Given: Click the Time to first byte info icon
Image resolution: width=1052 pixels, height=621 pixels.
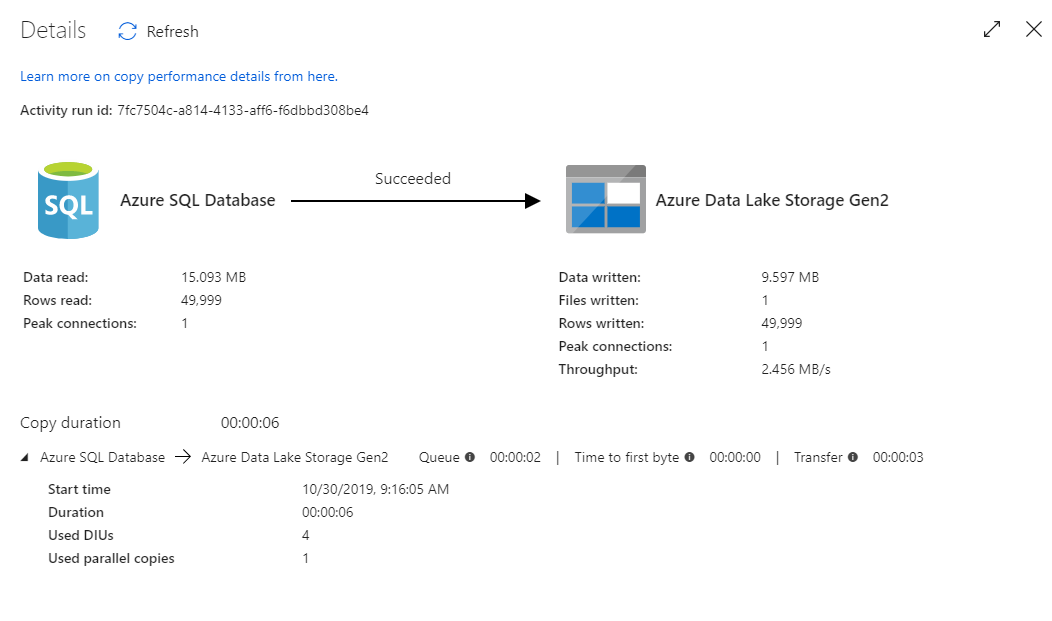Looking at the screenshot, I should 689,457.
